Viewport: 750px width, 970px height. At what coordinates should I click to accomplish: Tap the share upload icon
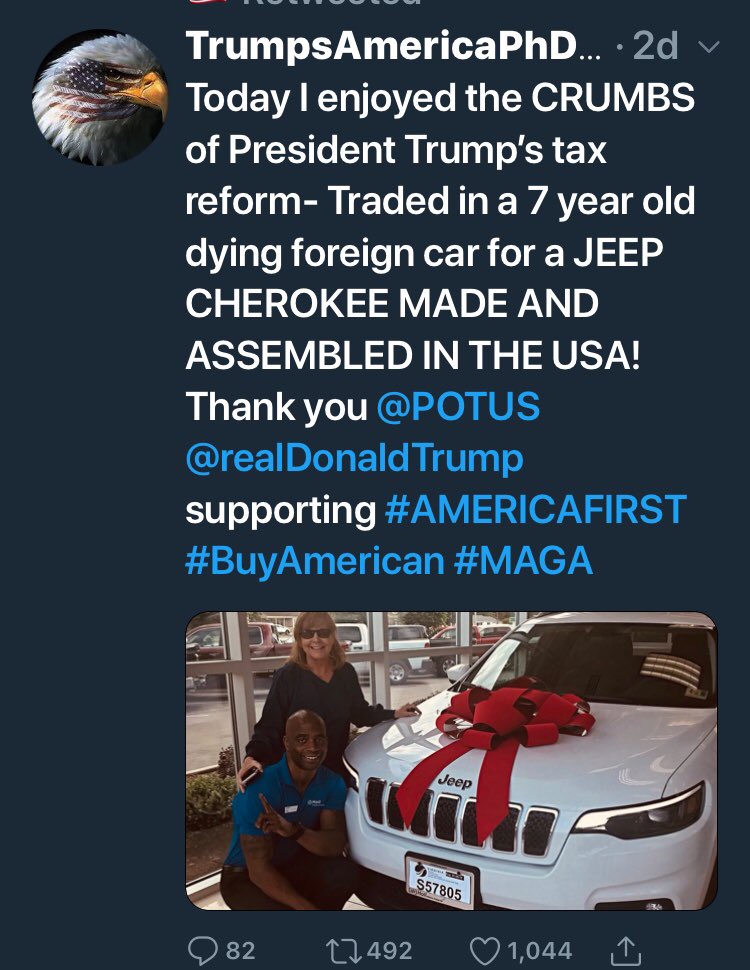coord(626,950)
